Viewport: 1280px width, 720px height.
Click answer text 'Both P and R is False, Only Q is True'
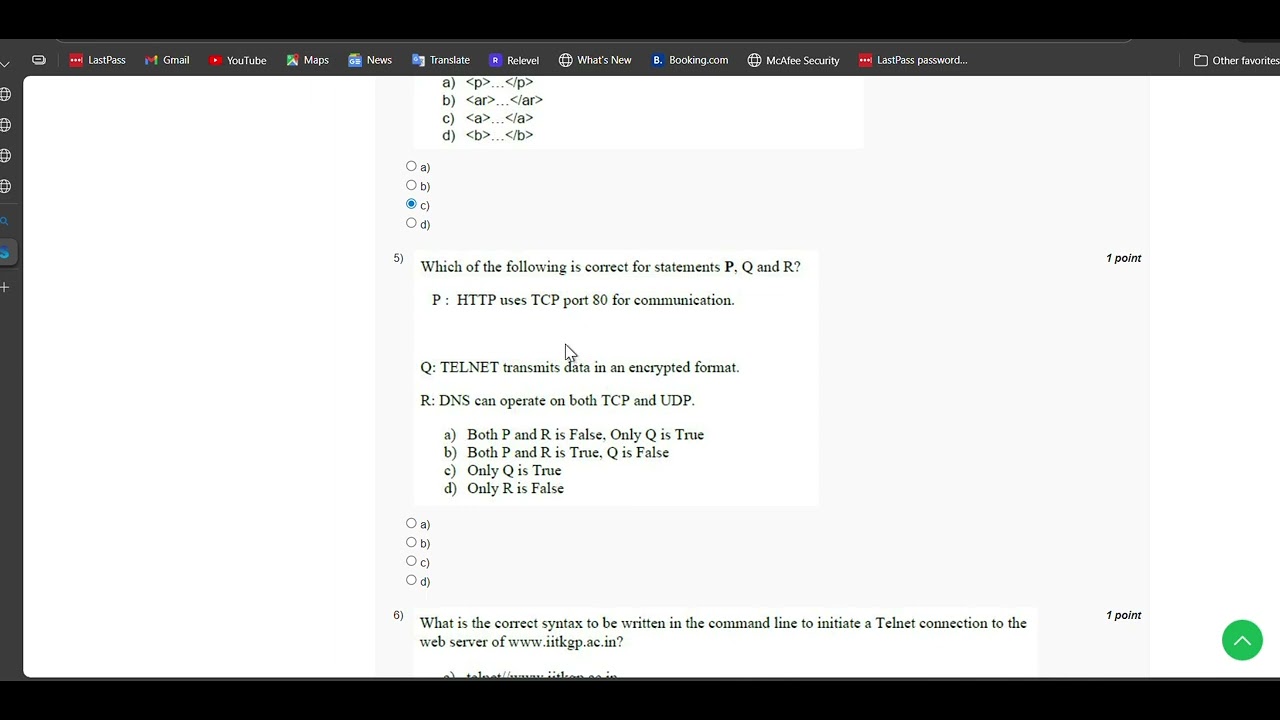click(x=585, y=435)
